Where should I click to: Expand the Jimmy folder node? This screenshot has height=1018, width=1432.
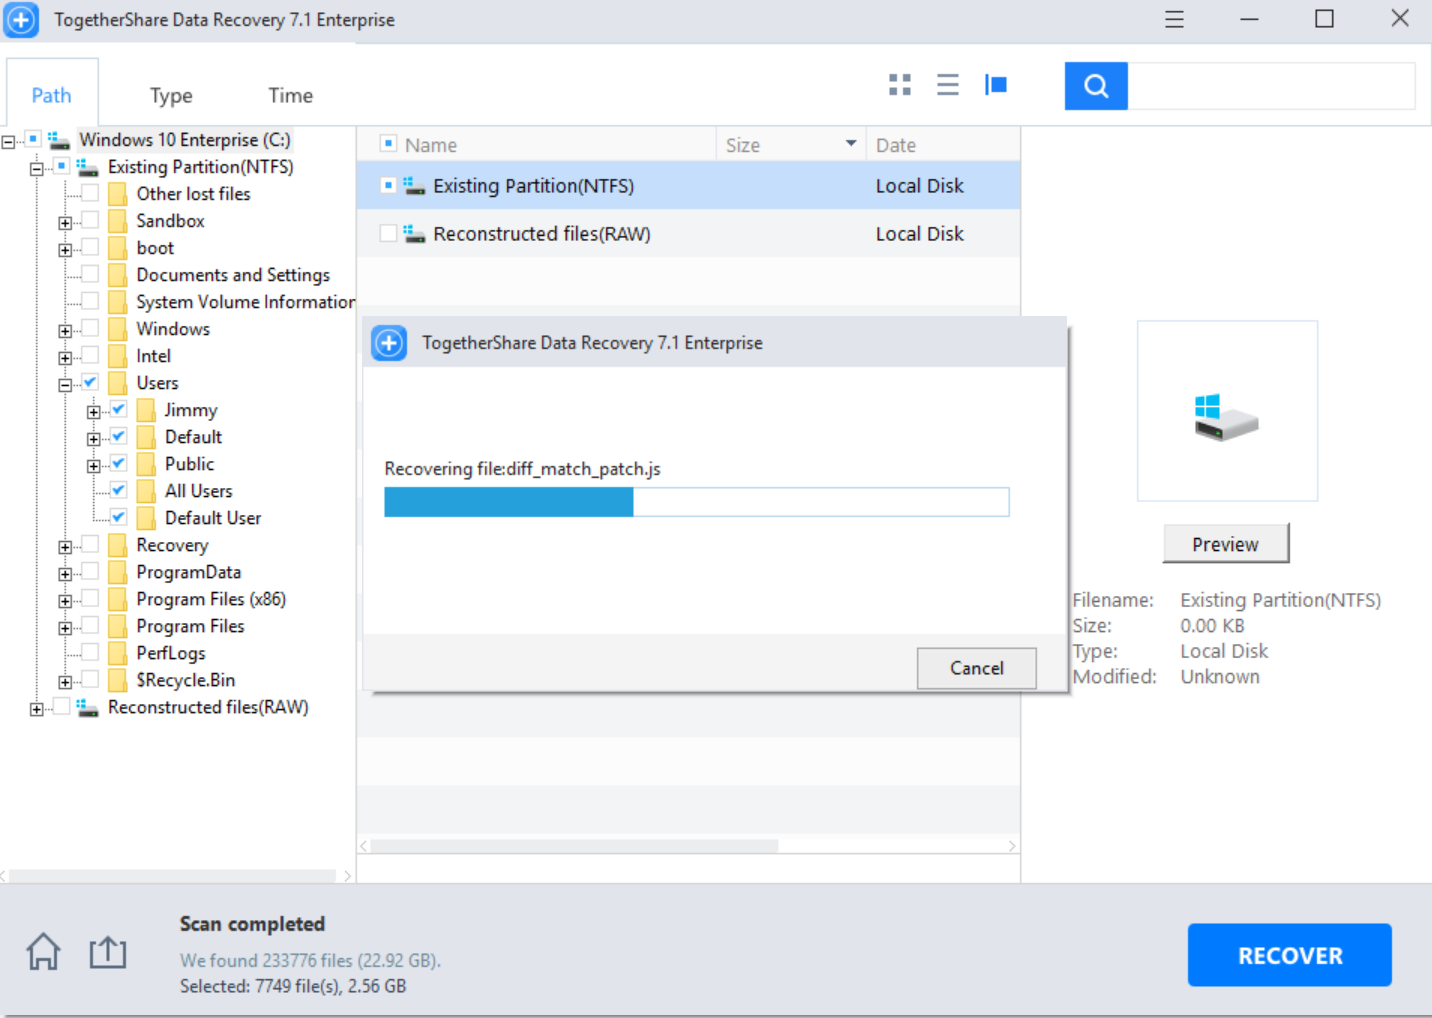point(93,412)
